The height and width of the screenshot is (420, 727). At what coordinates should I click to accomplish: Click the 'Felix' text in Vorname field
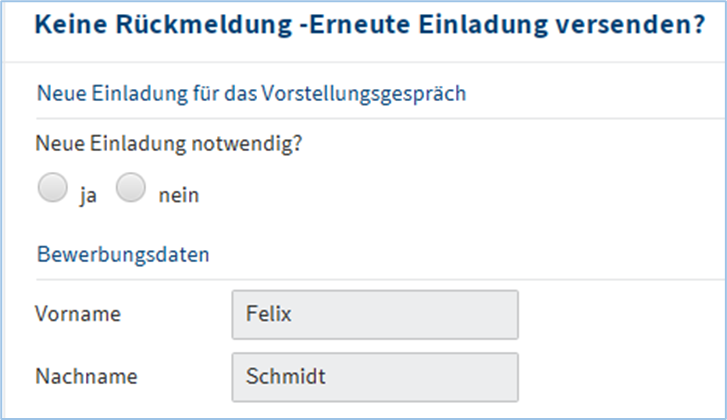pos(267,315)
